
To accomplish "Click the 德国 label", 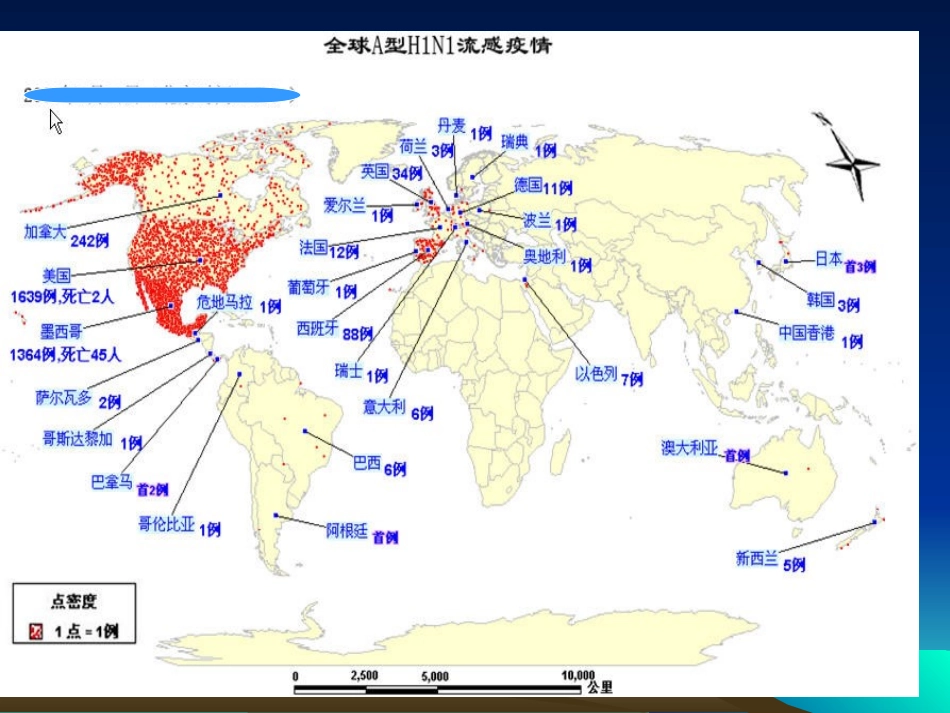I will [x=528, y=185].
